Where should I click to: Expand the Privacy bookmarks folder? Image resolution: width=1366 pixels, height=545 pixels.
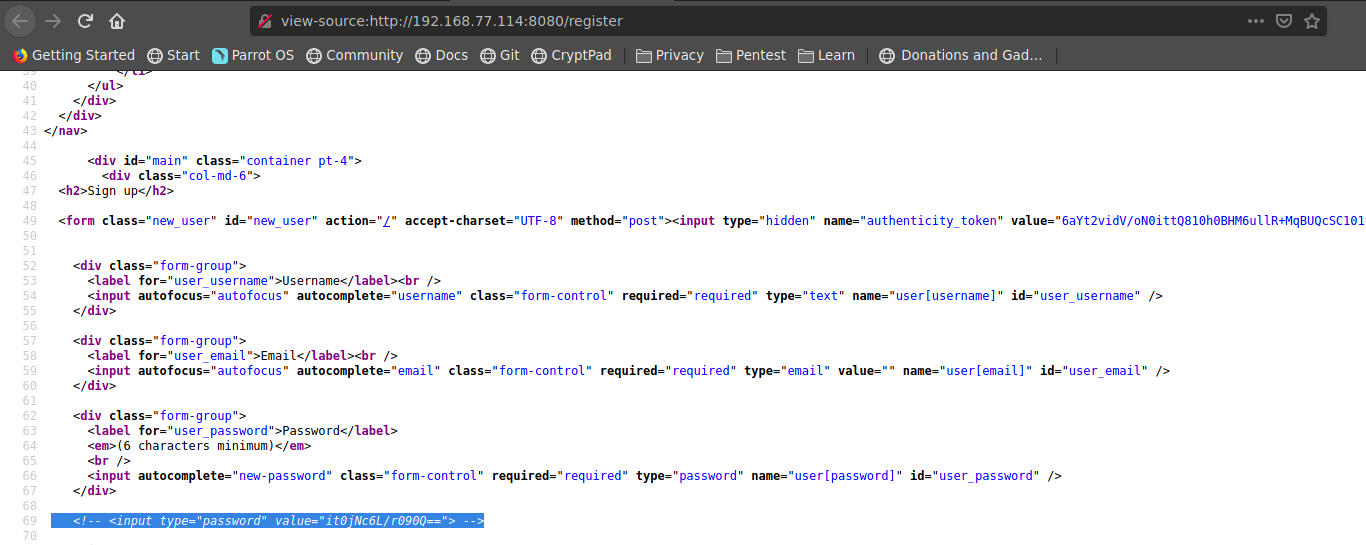point(670,55)
